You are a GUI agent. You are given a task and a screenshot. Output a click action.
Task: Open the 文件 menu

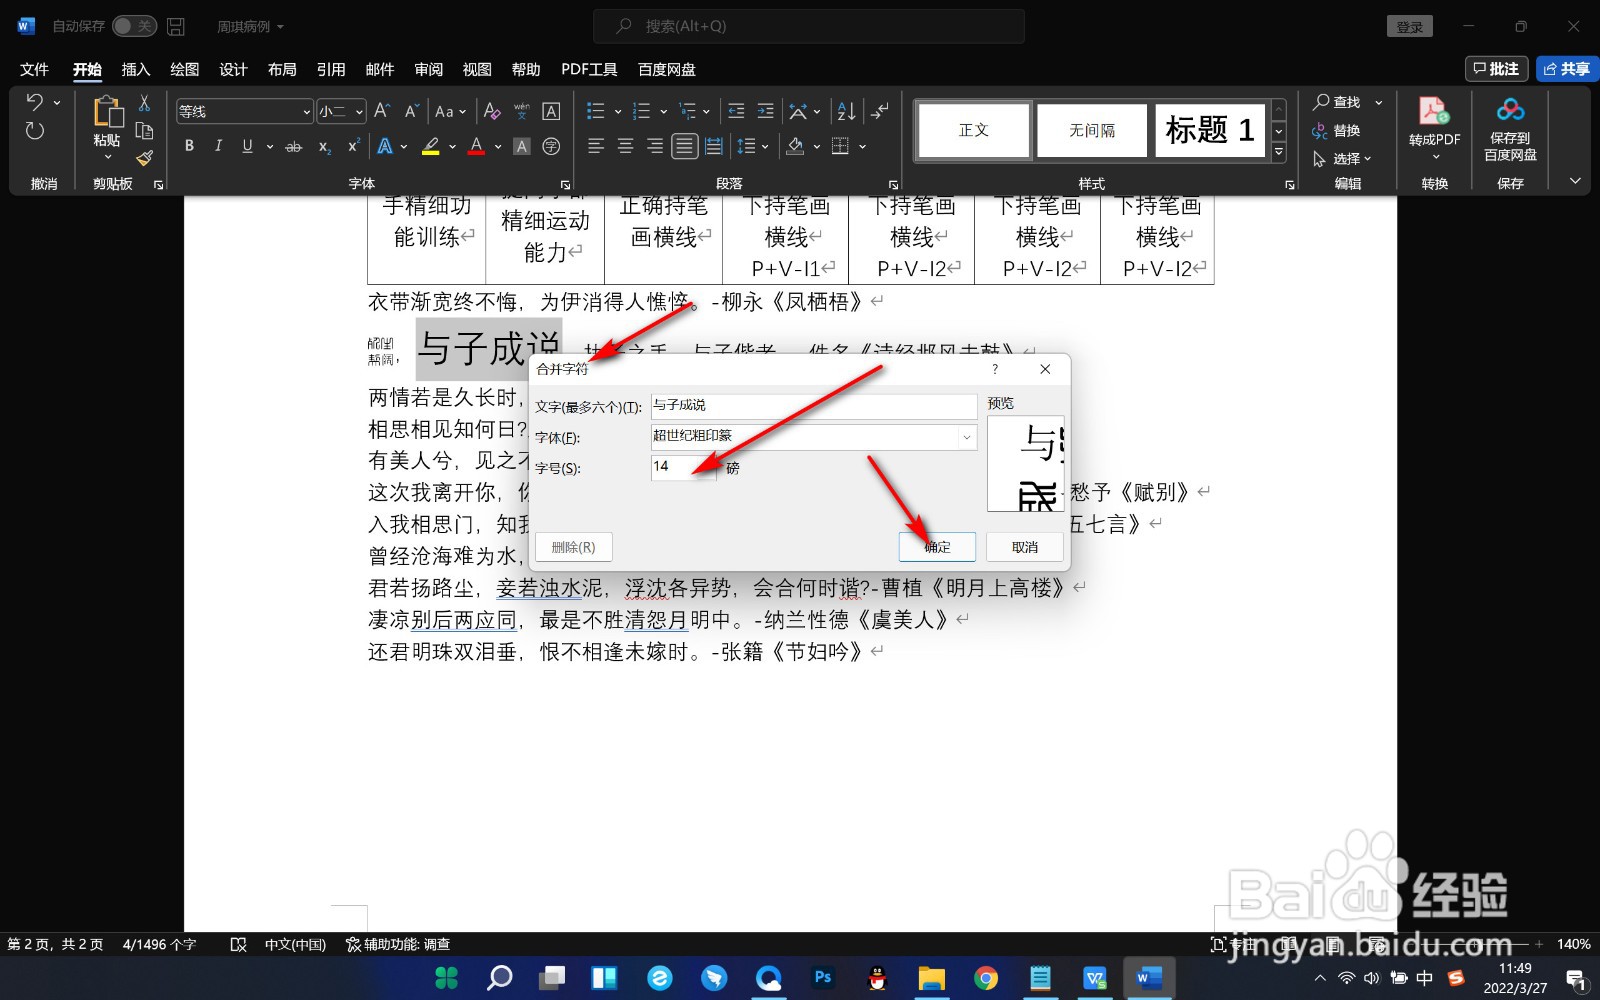[34, 69]
